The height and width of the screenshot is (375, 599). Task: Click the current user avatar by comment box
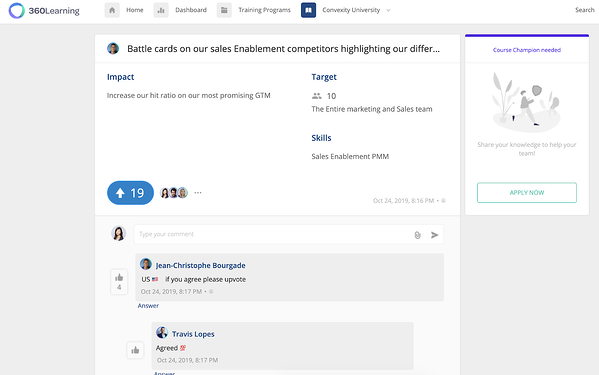118,233
